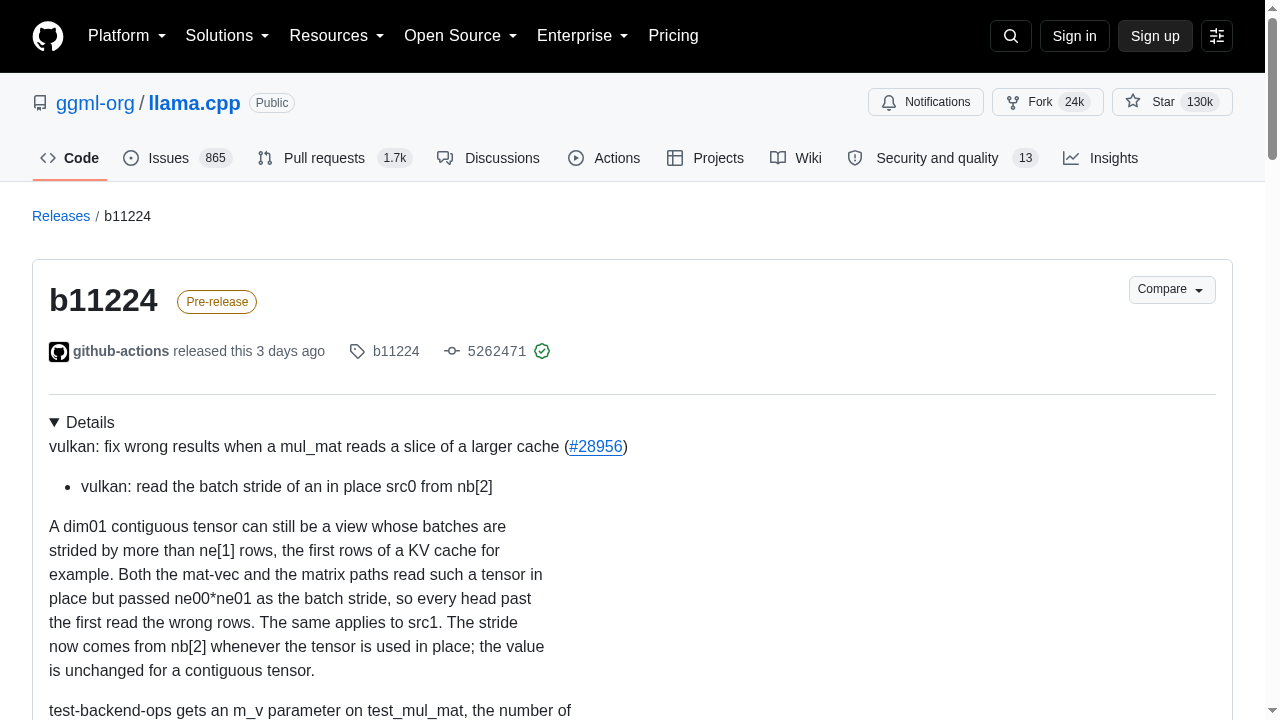
Task: Click the Pull requests branch icon
Action: click(265, 158)
